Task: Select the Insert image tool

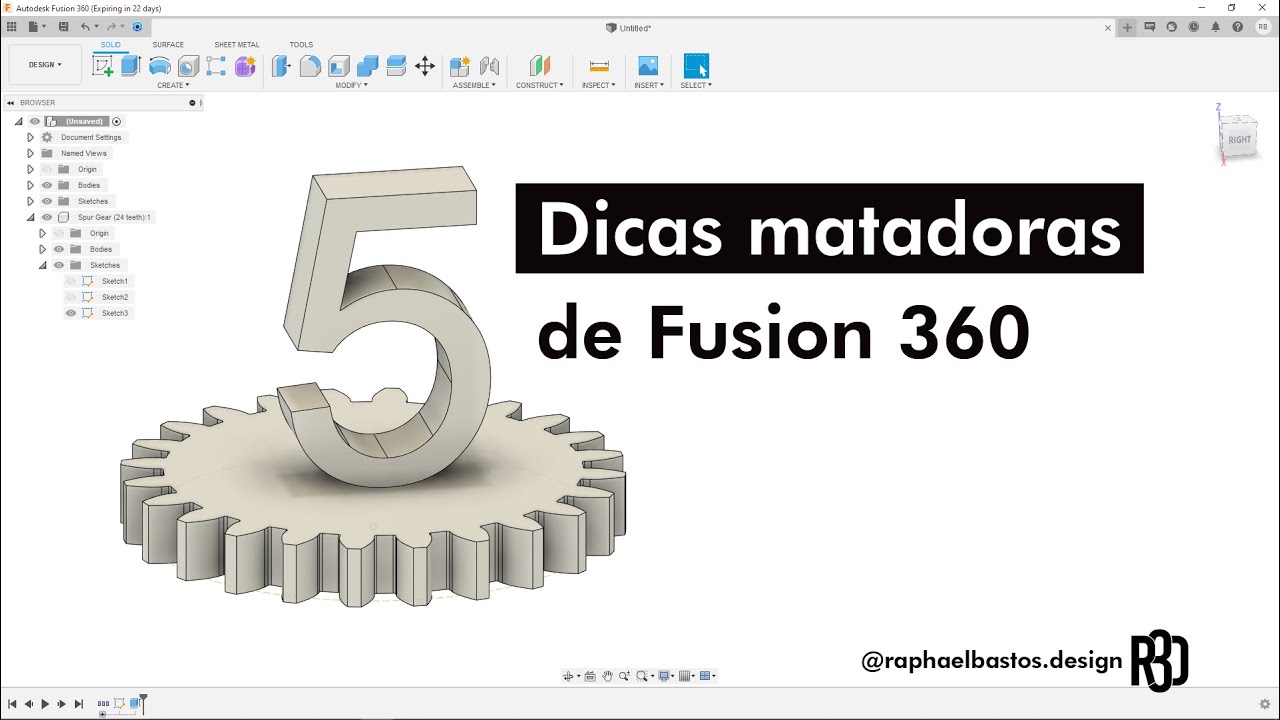Action: pyautogui.click(x=648, y=67)
